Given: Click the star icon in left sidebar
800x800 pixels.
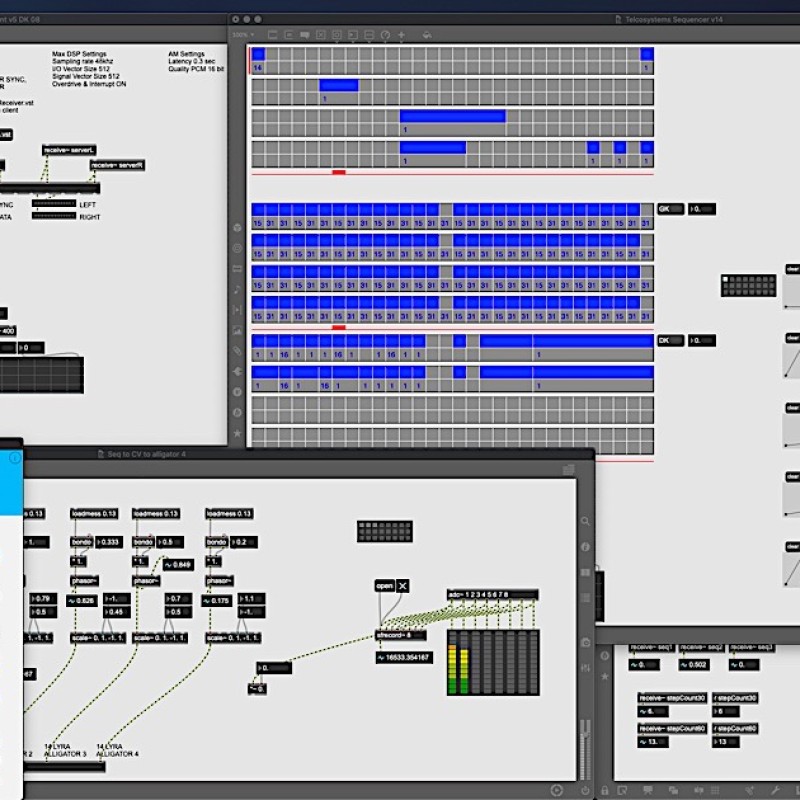Looking at the screenshot, I should 237,434.
